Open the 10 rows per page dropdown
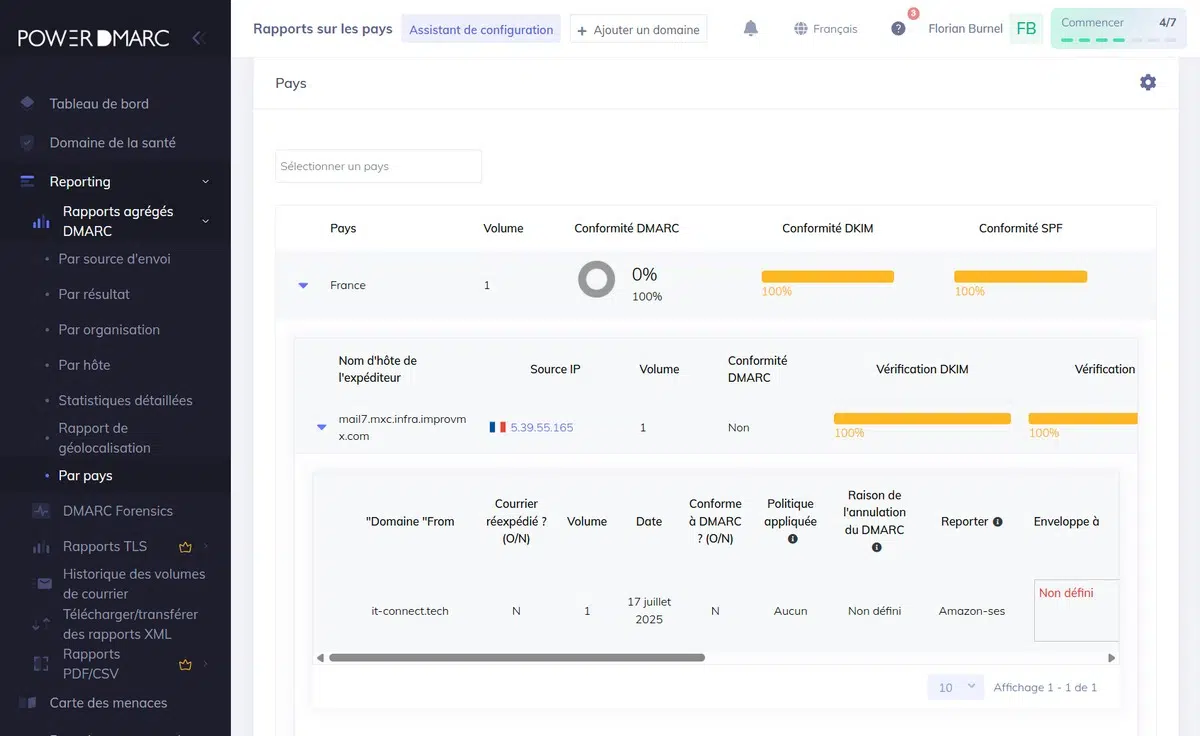Image resolution: width=1200 pixels, height=736 pixels. click(955, 688)
